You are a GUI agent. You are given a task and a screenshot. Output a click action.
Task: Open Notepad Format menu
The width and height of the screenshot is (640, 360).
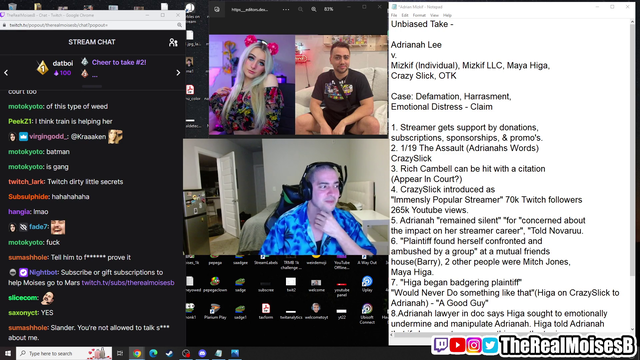pos(419,16)
